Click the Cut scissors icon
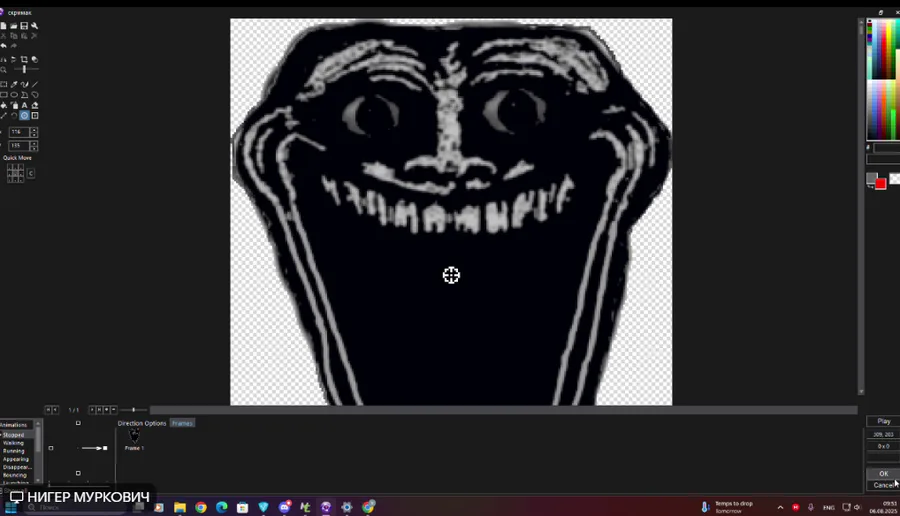Image resolution: width=900 pixels, height=516 pixels. [x=3, y=36]
